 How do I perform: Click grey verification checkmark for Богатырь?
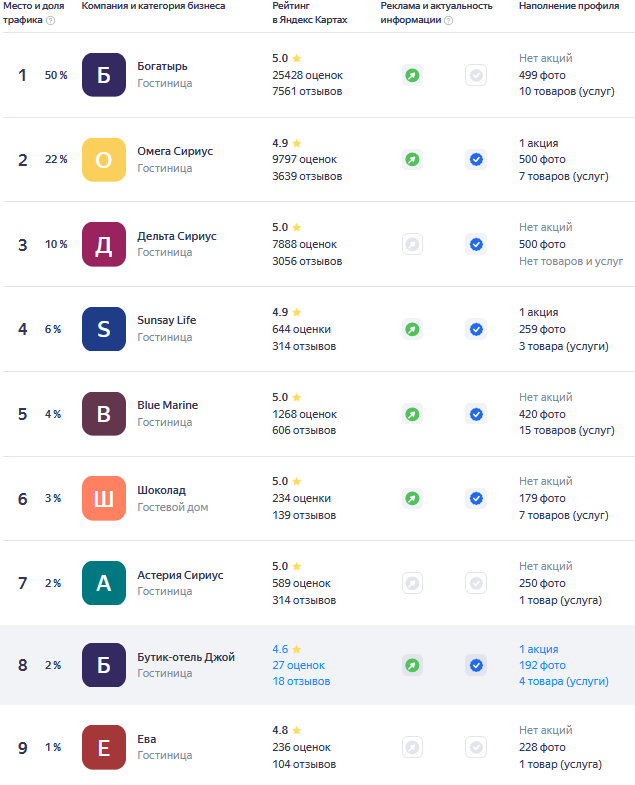click(x=476, y=76)
